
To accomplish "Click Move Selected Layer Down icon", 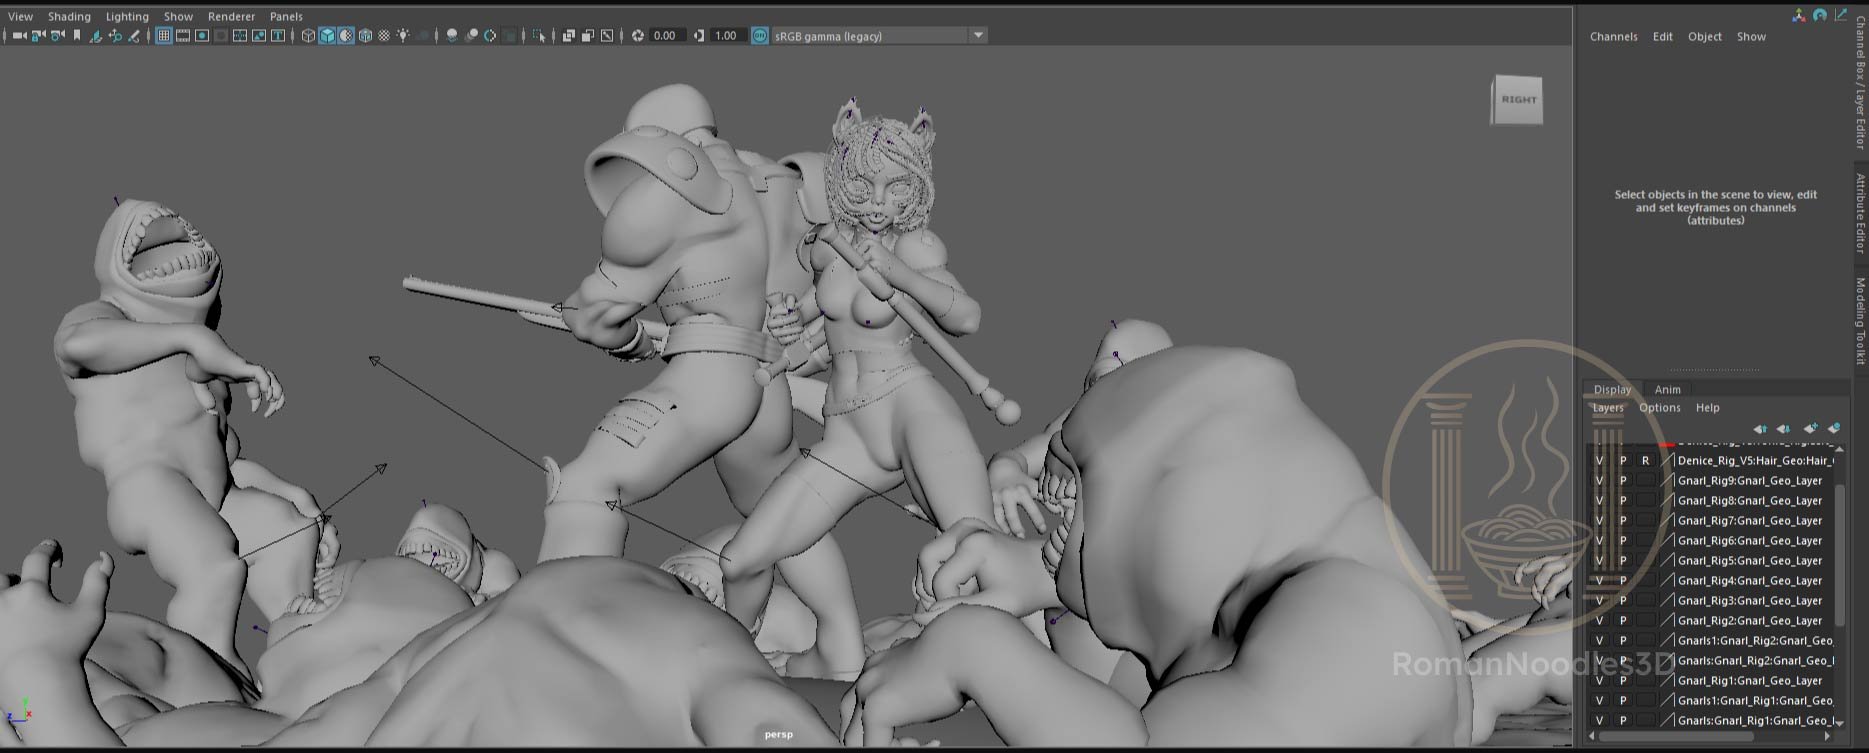I will (1783, 428).
